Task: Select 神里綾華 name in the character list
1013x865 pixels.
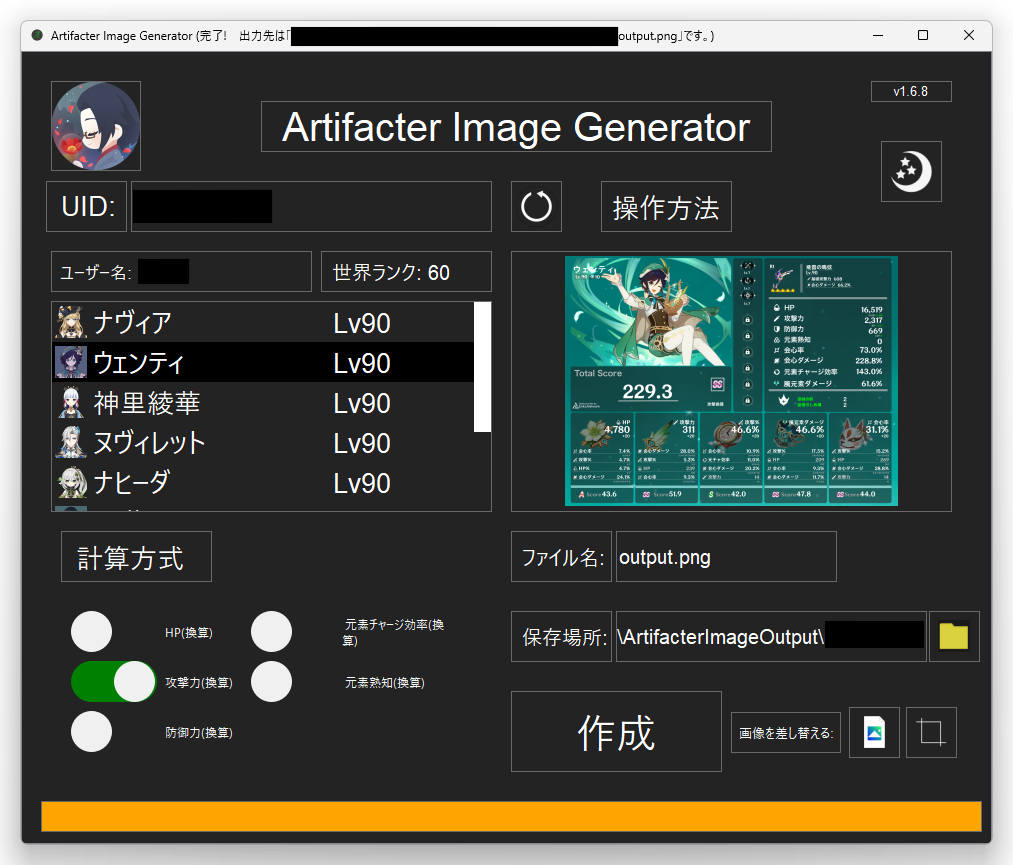Action: point(147,402)
